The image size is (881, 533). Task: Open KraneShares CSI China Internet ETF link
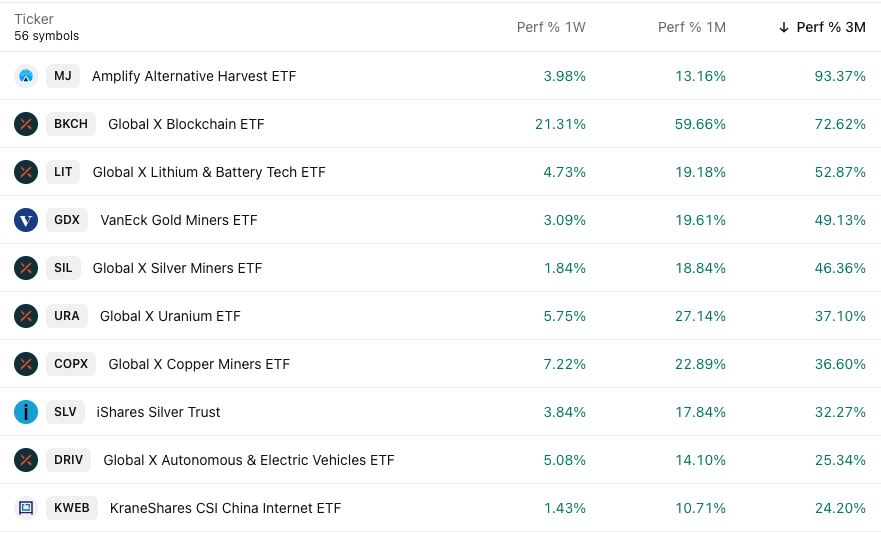pos(225,508)
